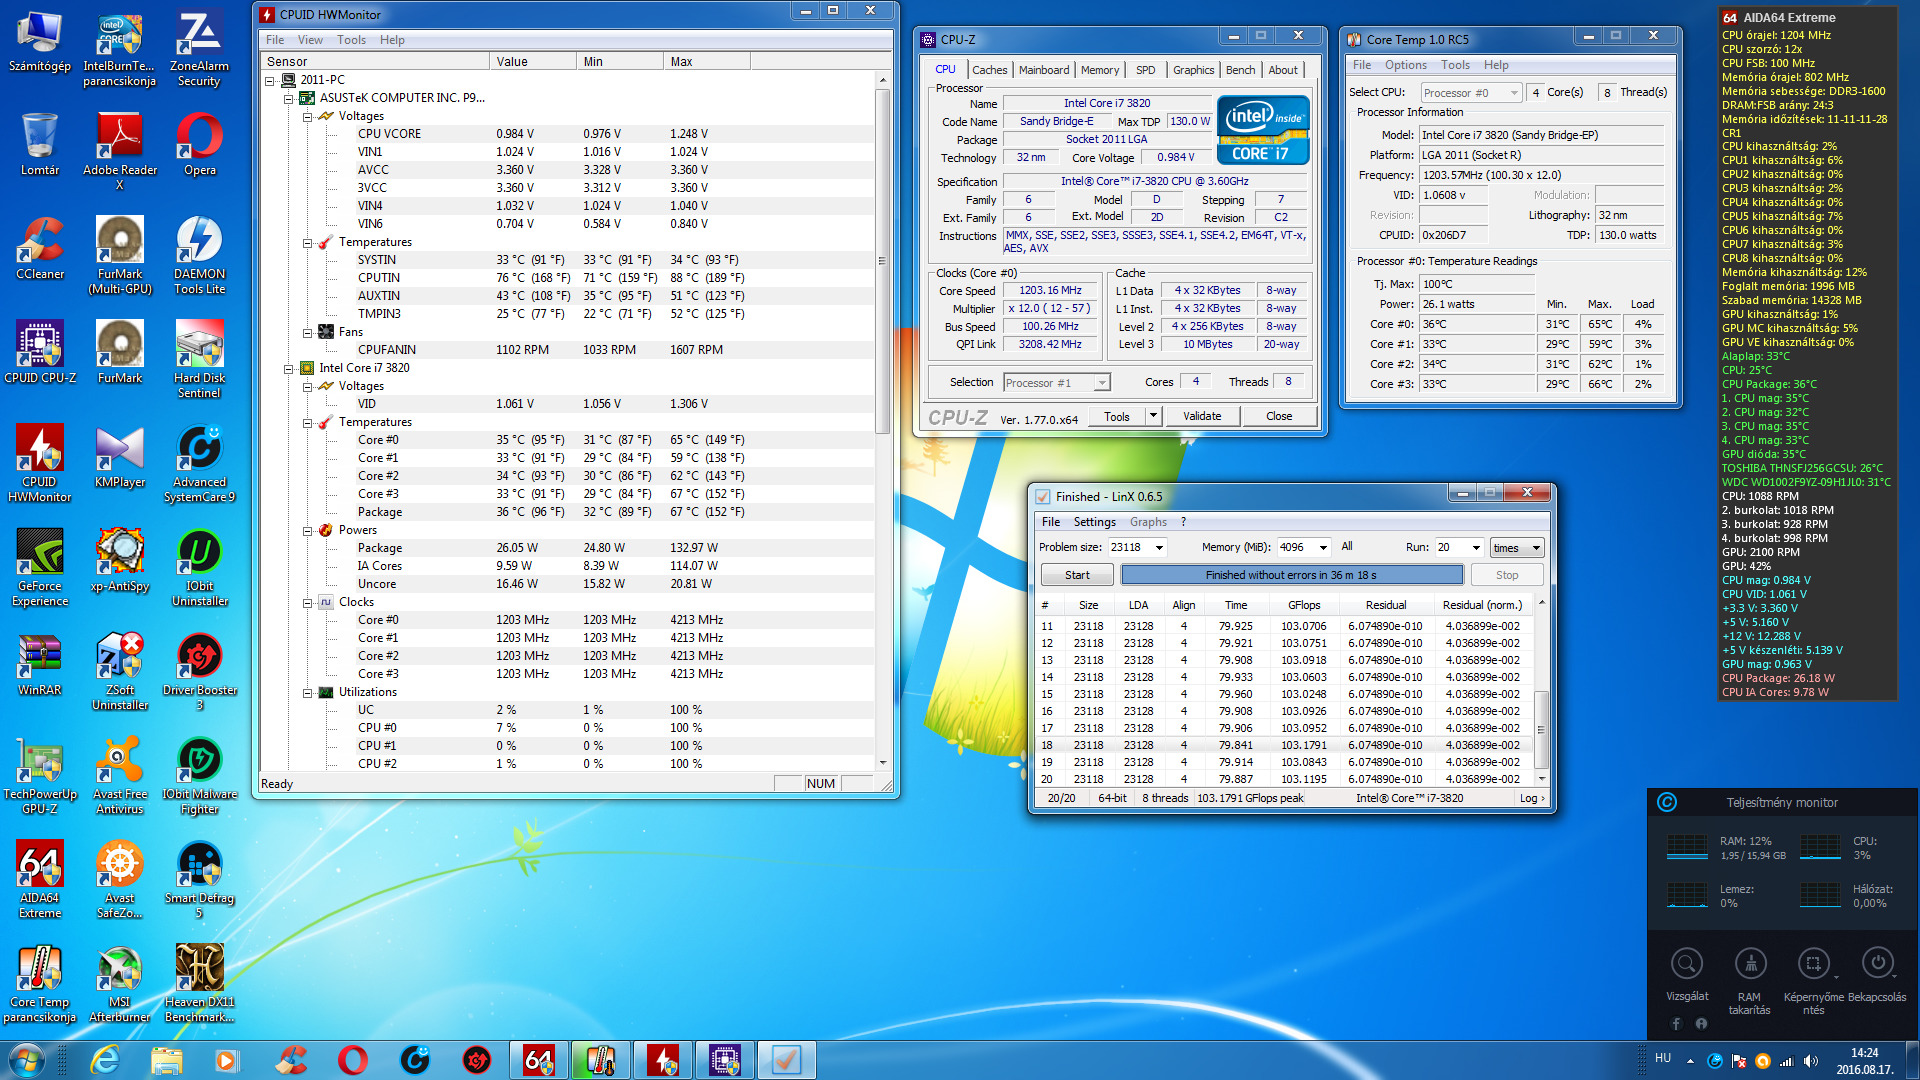1920x1080 pixels.
Task: Click the RAM takarítás broom icon
Action: (x=1750, y=964)
